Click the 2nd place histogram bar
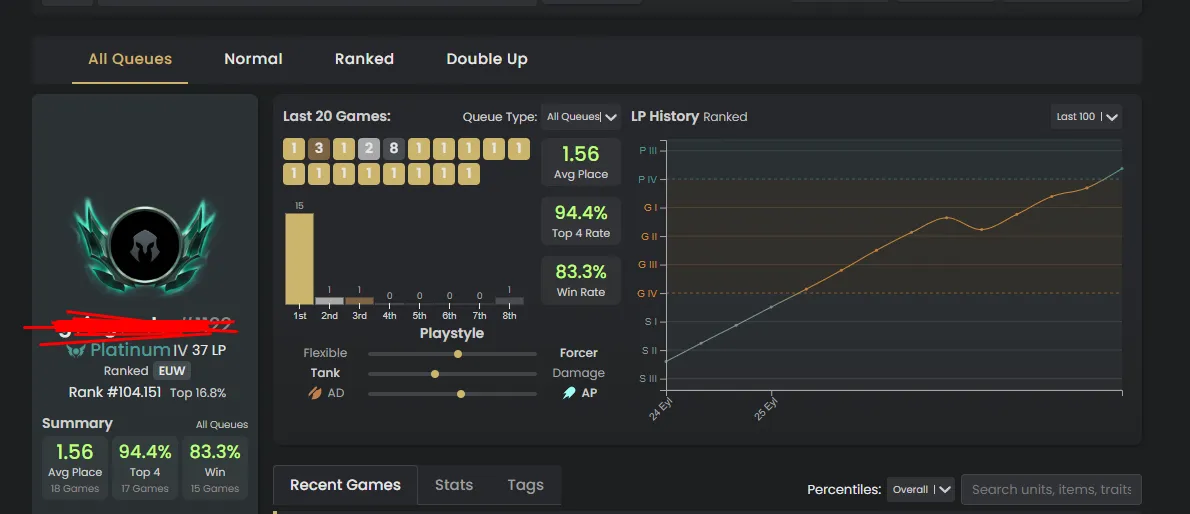1190x514 pixels. pyautogui.click(x=329, y=301)
